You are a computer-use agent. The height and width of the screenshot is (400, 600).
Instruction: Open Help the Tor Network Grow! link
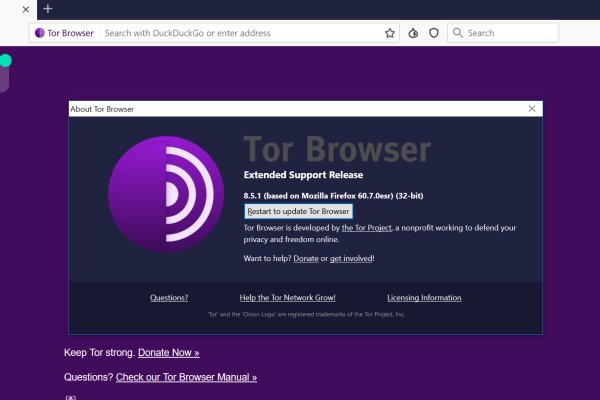pos(288,297)
